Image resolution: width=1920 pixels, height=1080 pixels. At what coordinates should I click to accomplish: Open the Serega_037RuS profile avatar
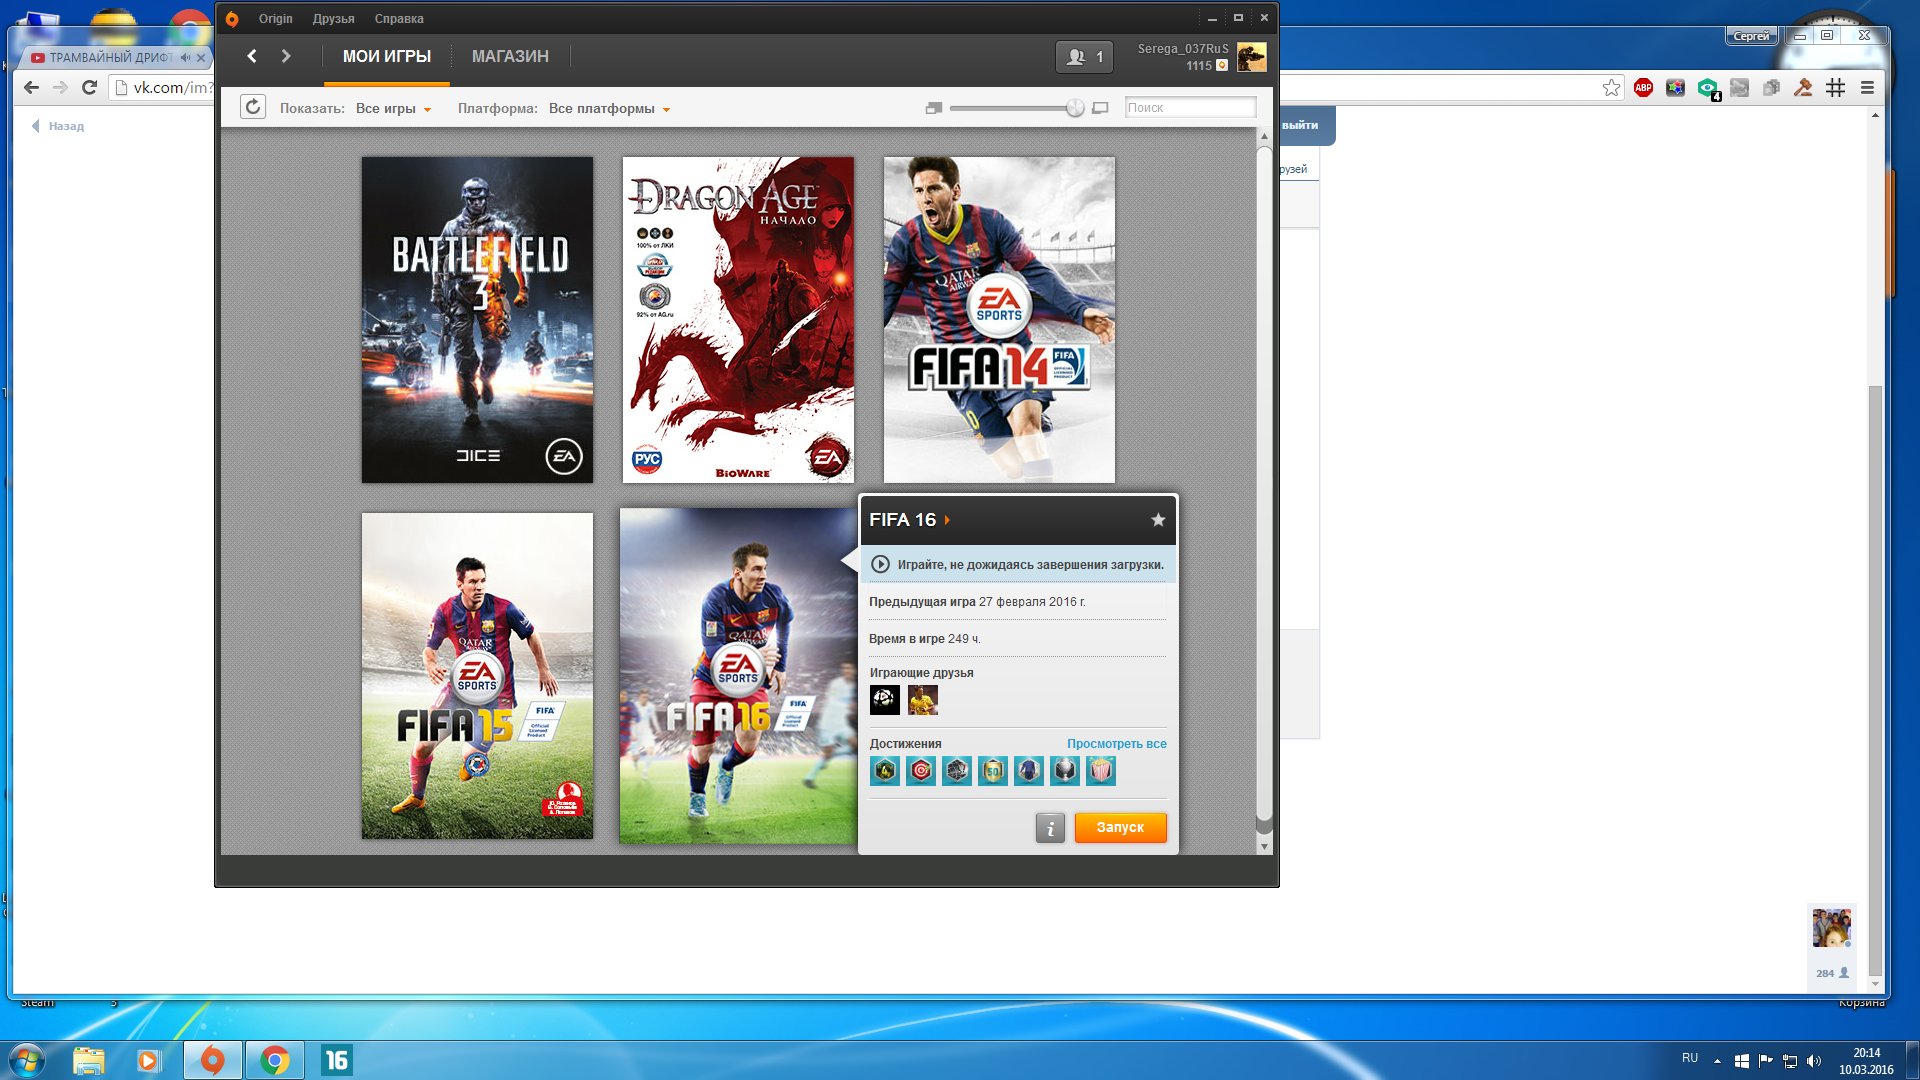click(1251, 57)
